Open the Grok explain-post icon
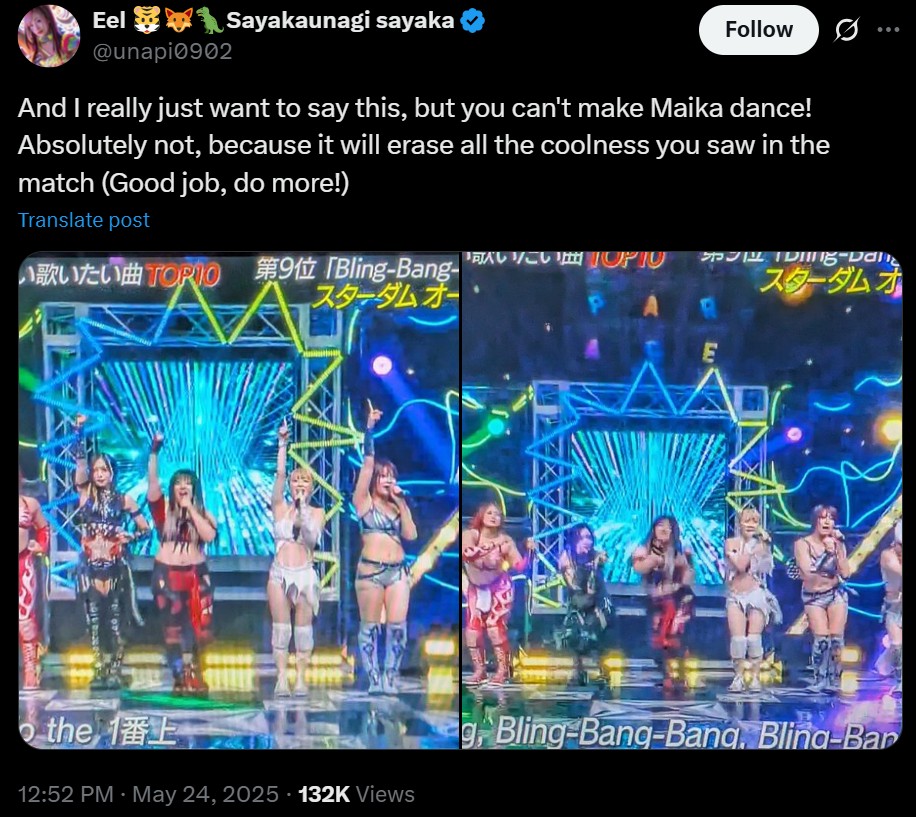916x817 pixels. [846, 29]
